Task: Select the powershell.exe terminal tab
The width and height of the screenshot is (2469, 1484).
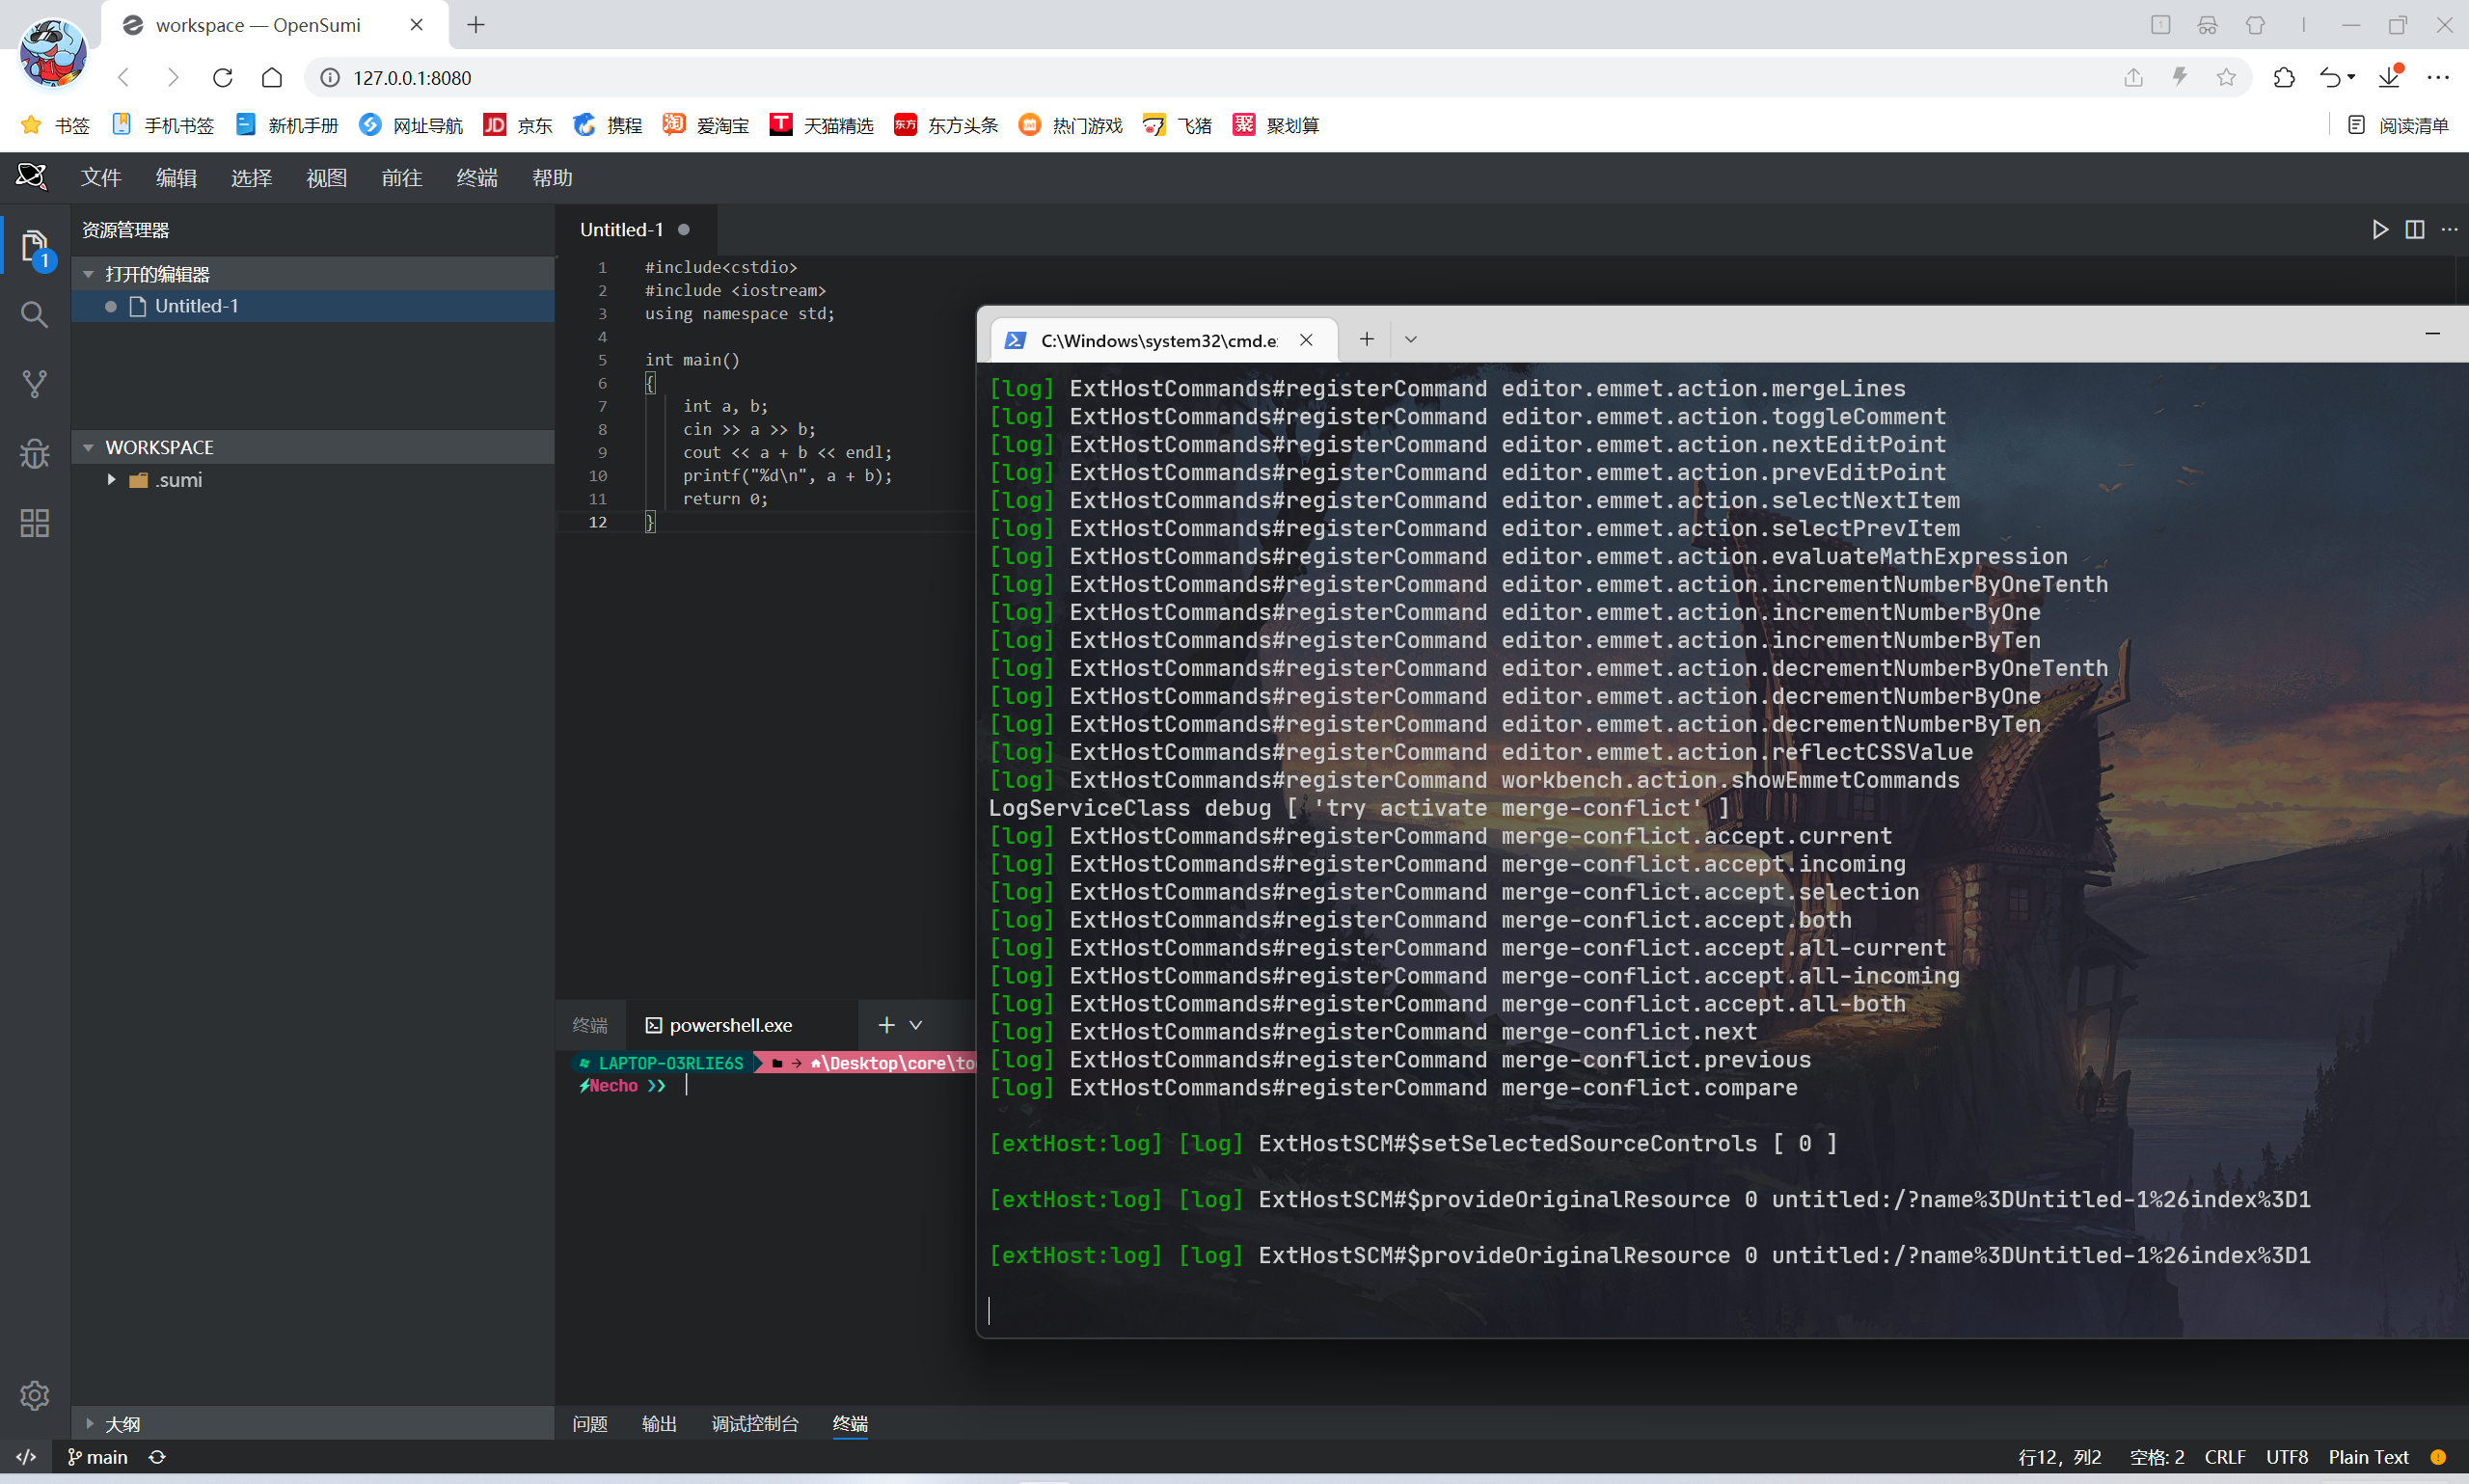Action: (741, 1025)
